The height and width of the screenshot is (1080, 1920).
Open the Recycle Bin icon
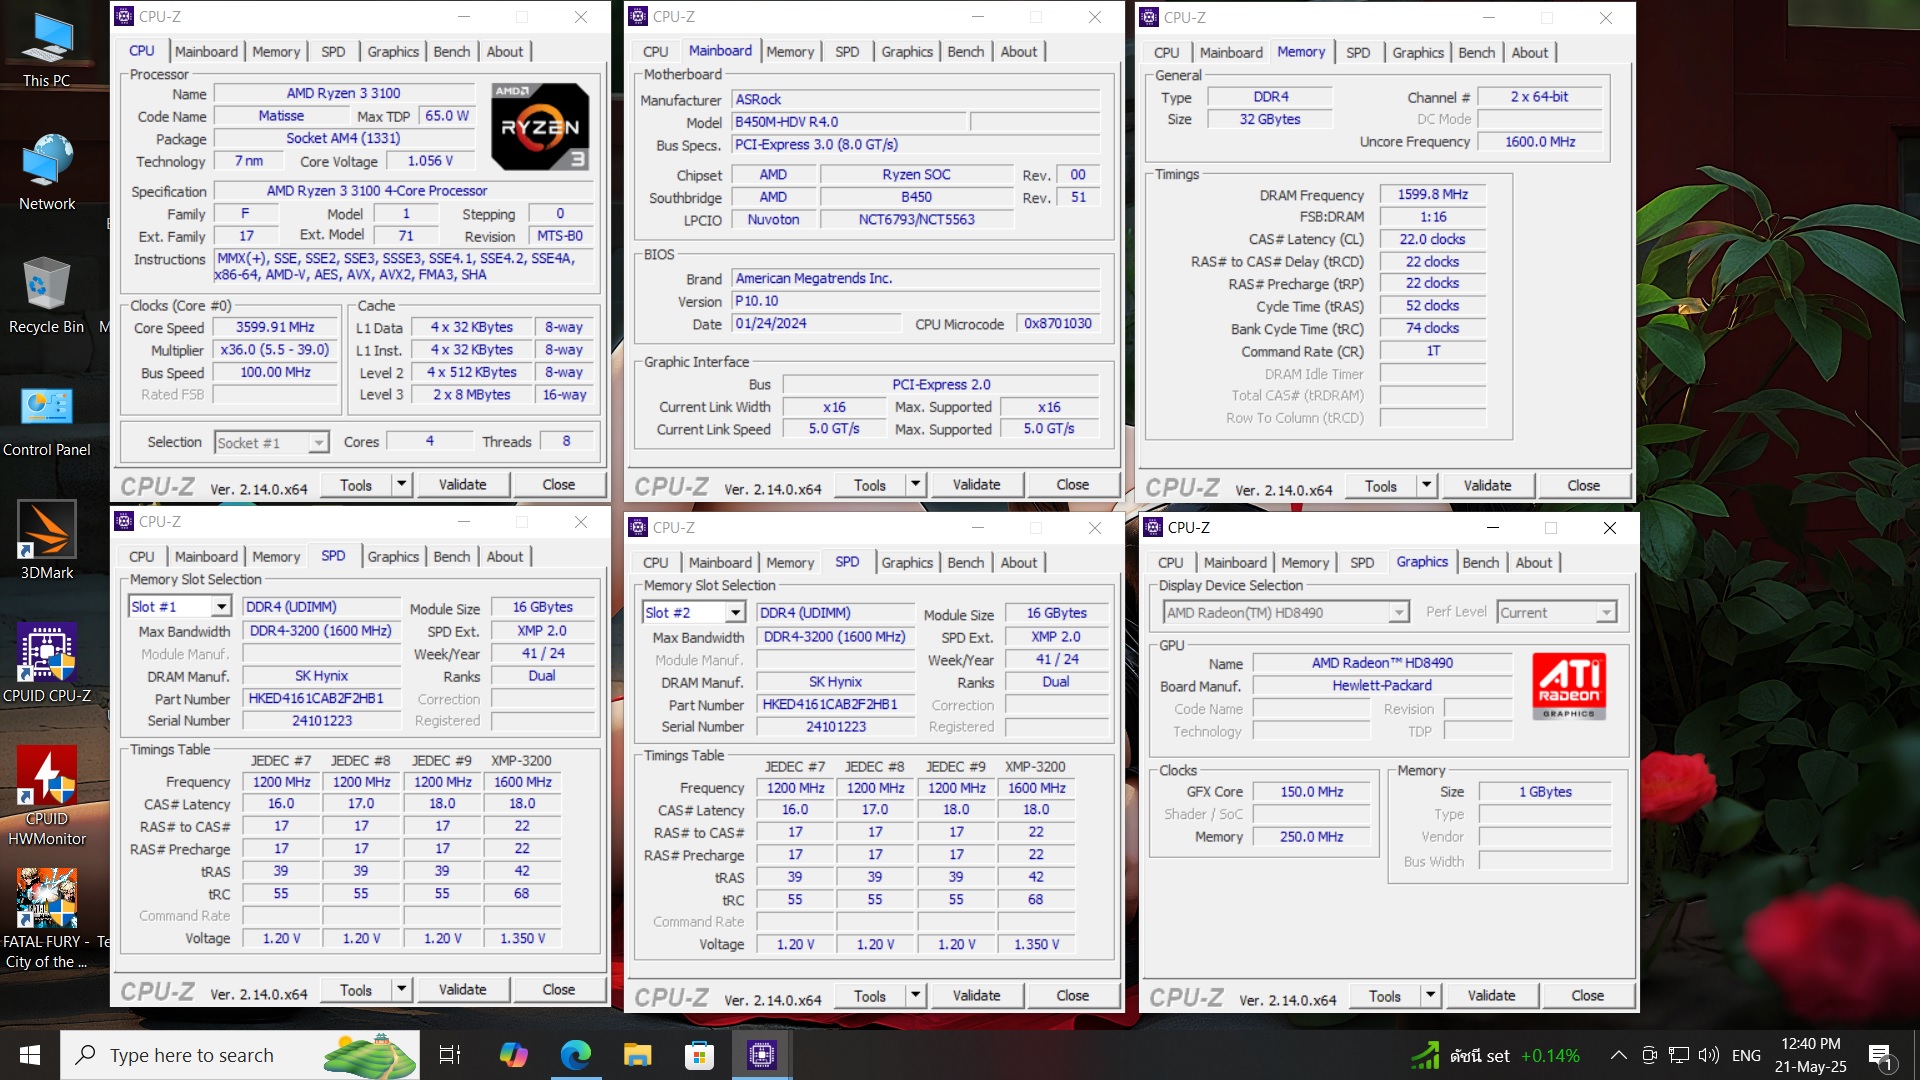coord(46,295)
